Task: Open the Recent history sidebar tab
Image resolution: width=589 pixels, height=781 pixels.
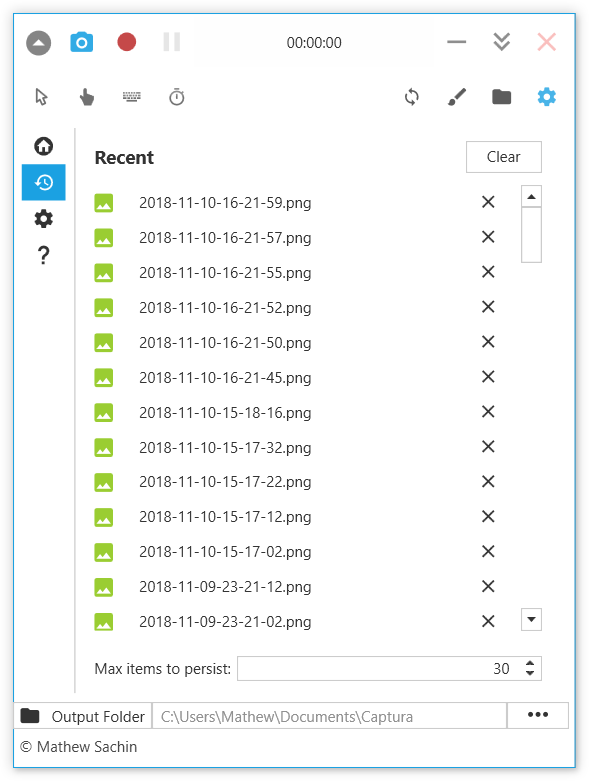Action: (x=43, y=182)
